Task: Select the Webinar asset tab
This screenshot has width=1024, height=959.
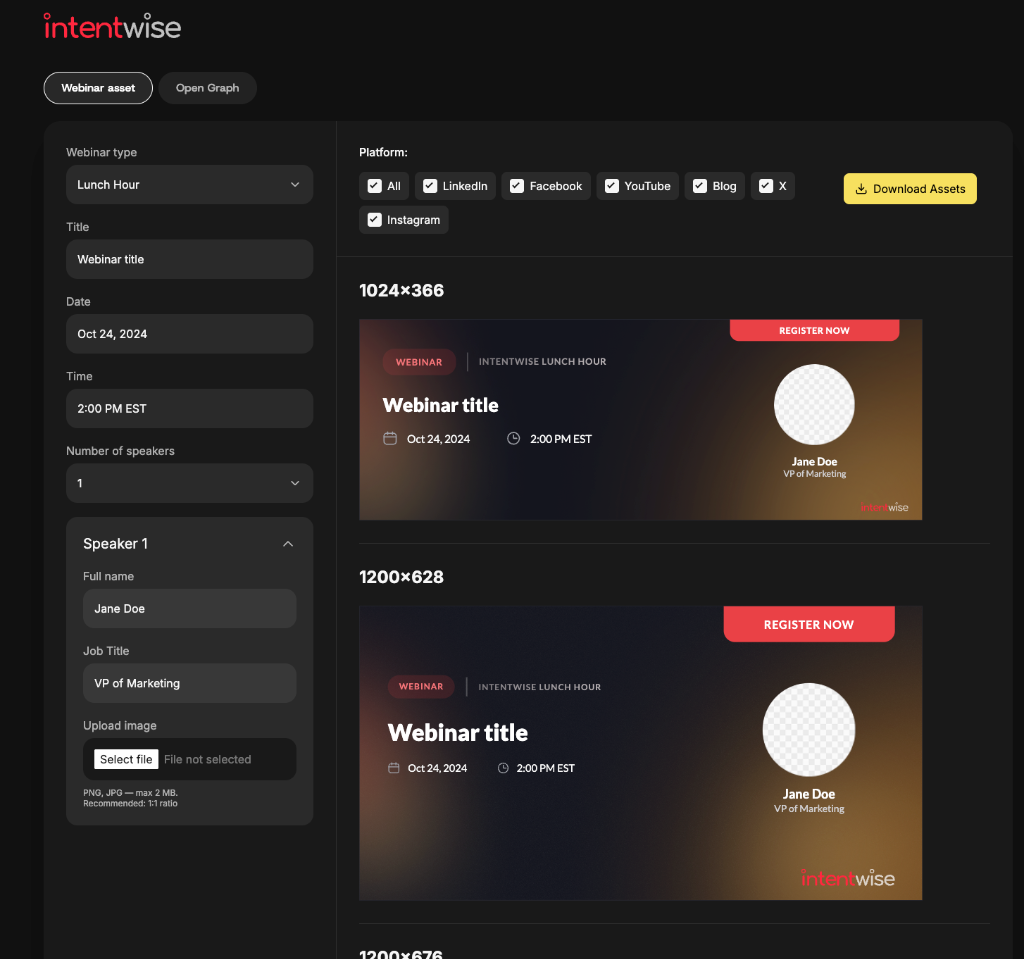Action: 97,88
